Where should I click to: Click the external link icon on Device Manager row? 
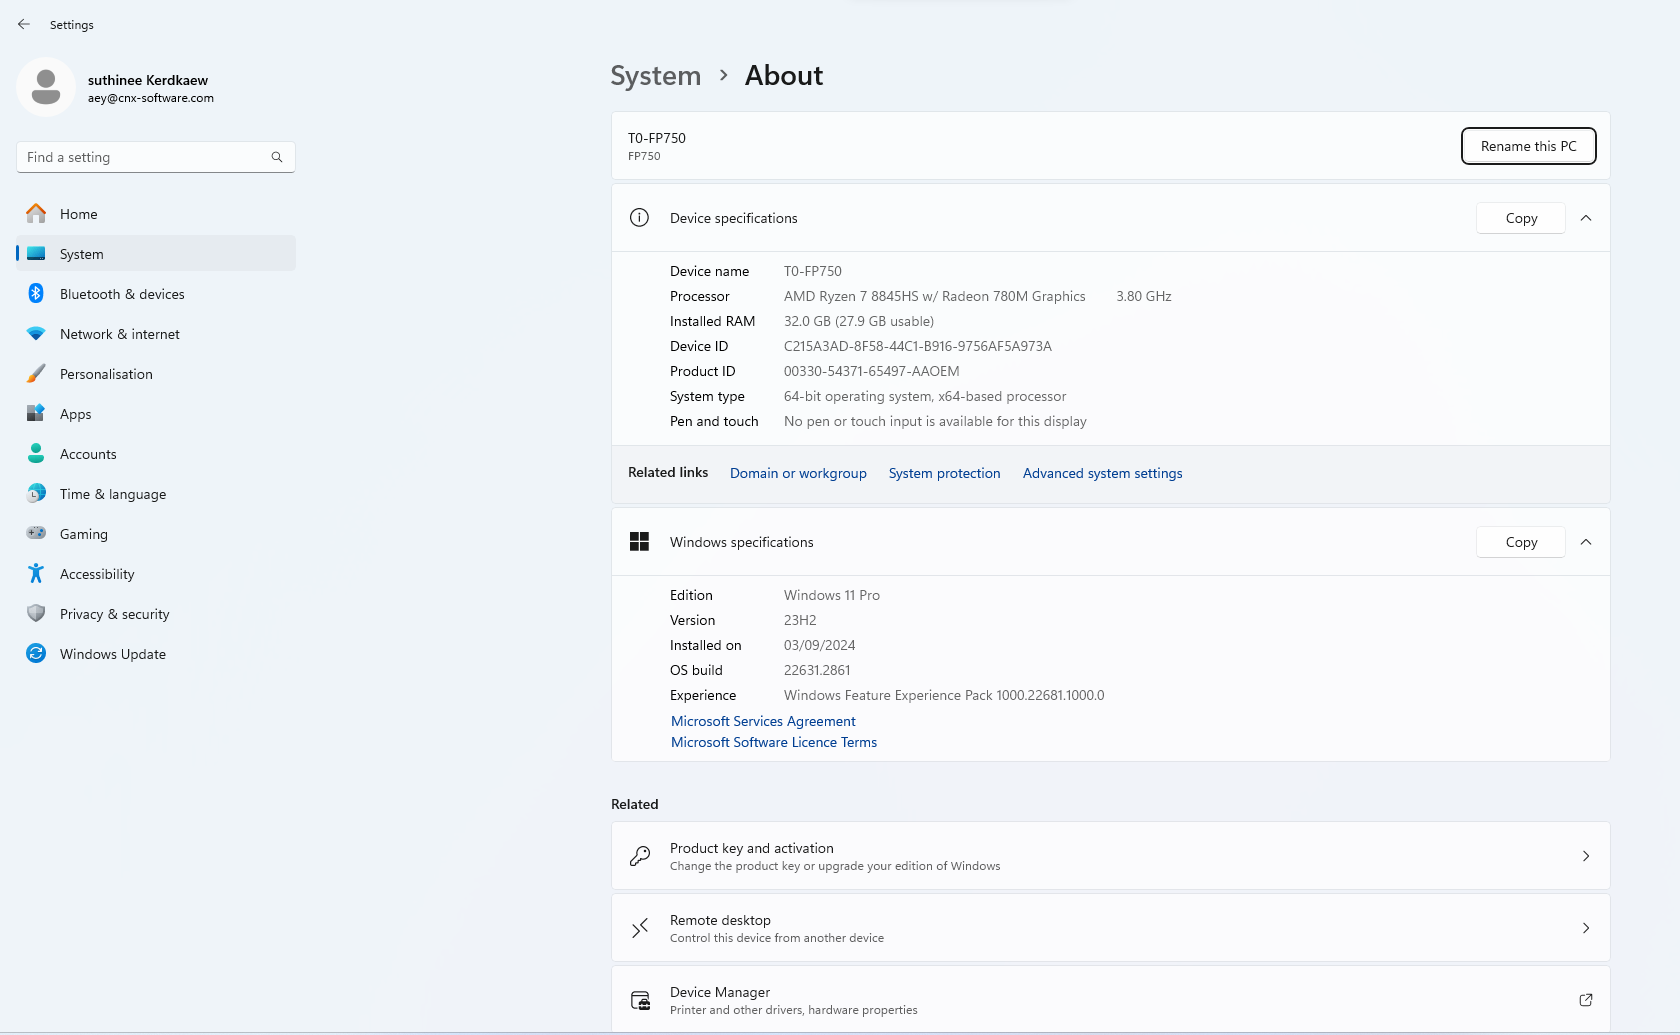point(1586,1000)
